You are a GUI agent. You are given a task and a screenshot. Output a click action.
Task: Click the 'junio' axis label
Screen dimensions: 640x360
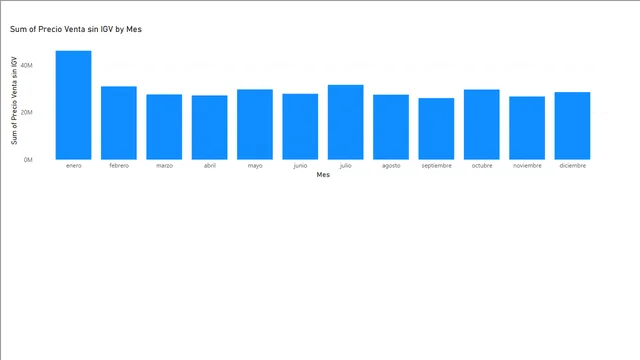[300, 165]
